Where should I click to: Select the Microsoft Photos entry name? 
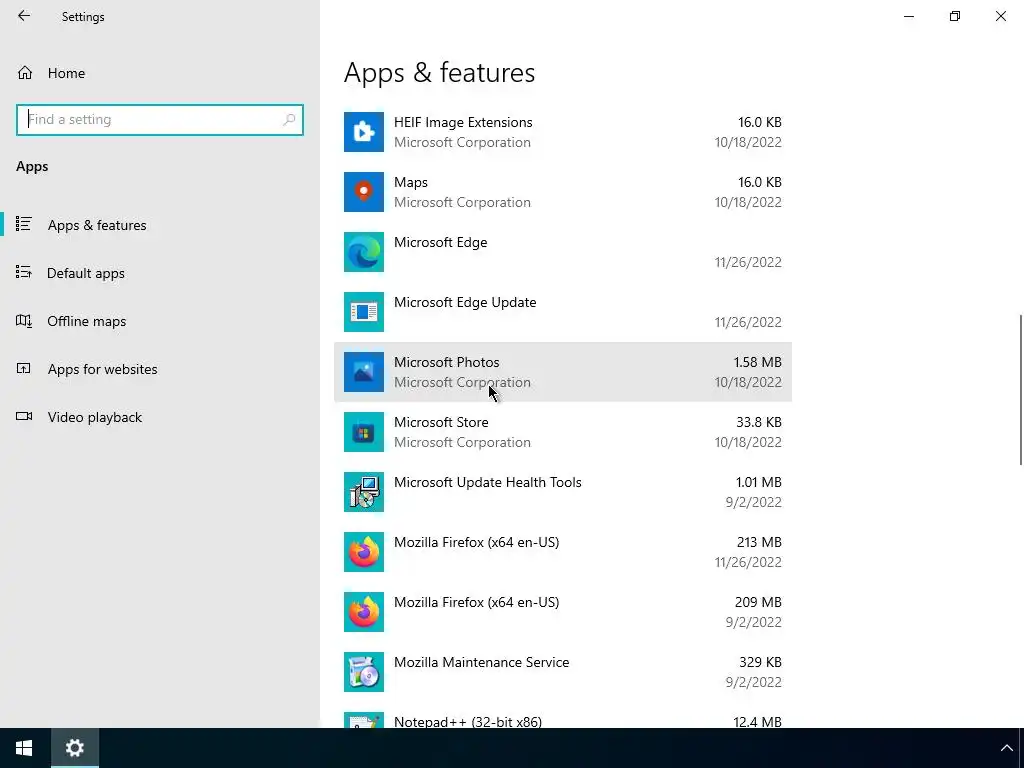tap(447, 362)
